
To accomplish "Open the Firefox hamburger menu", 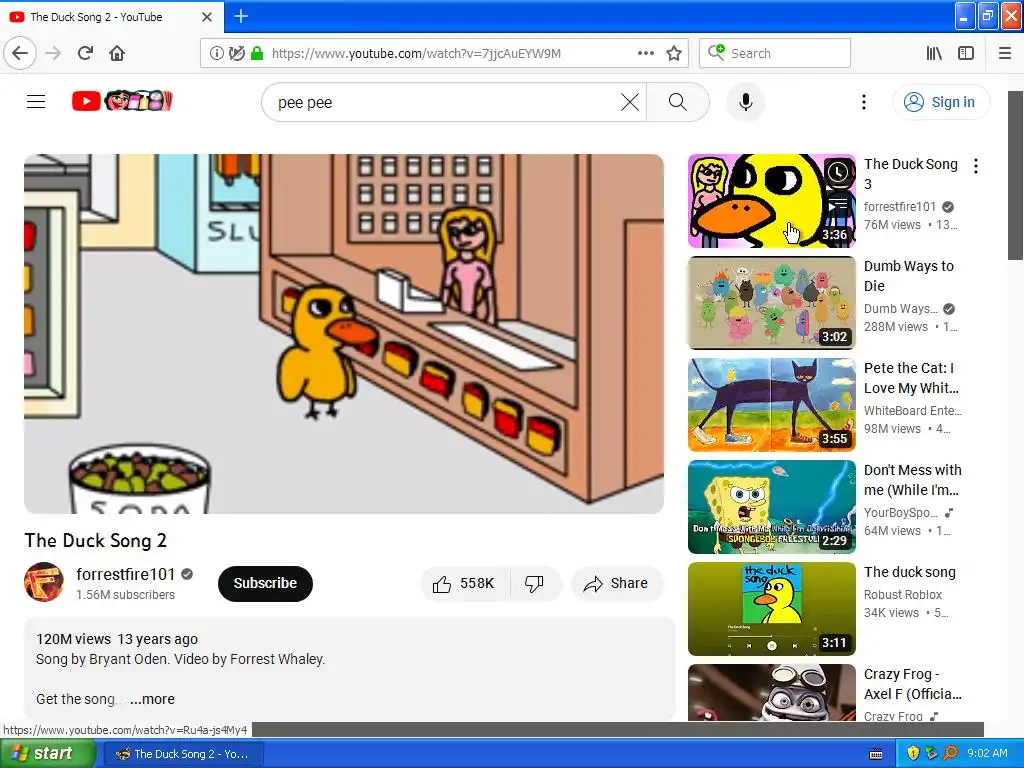I will [1005, 53].
